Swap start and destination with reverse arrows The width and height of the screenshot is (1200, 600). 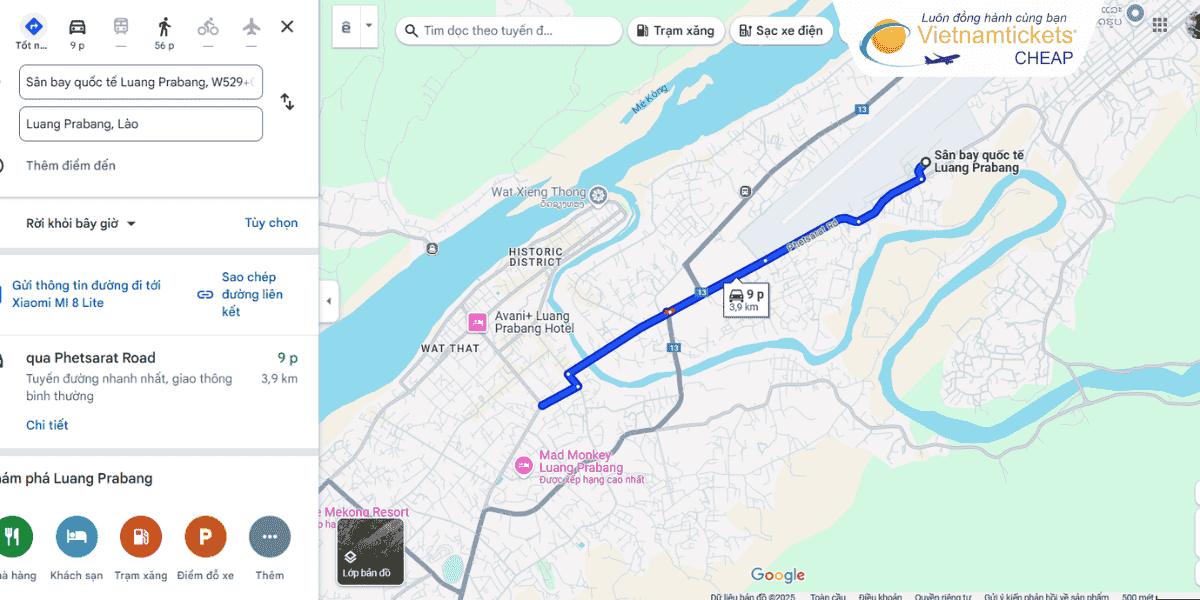[287, 102]
